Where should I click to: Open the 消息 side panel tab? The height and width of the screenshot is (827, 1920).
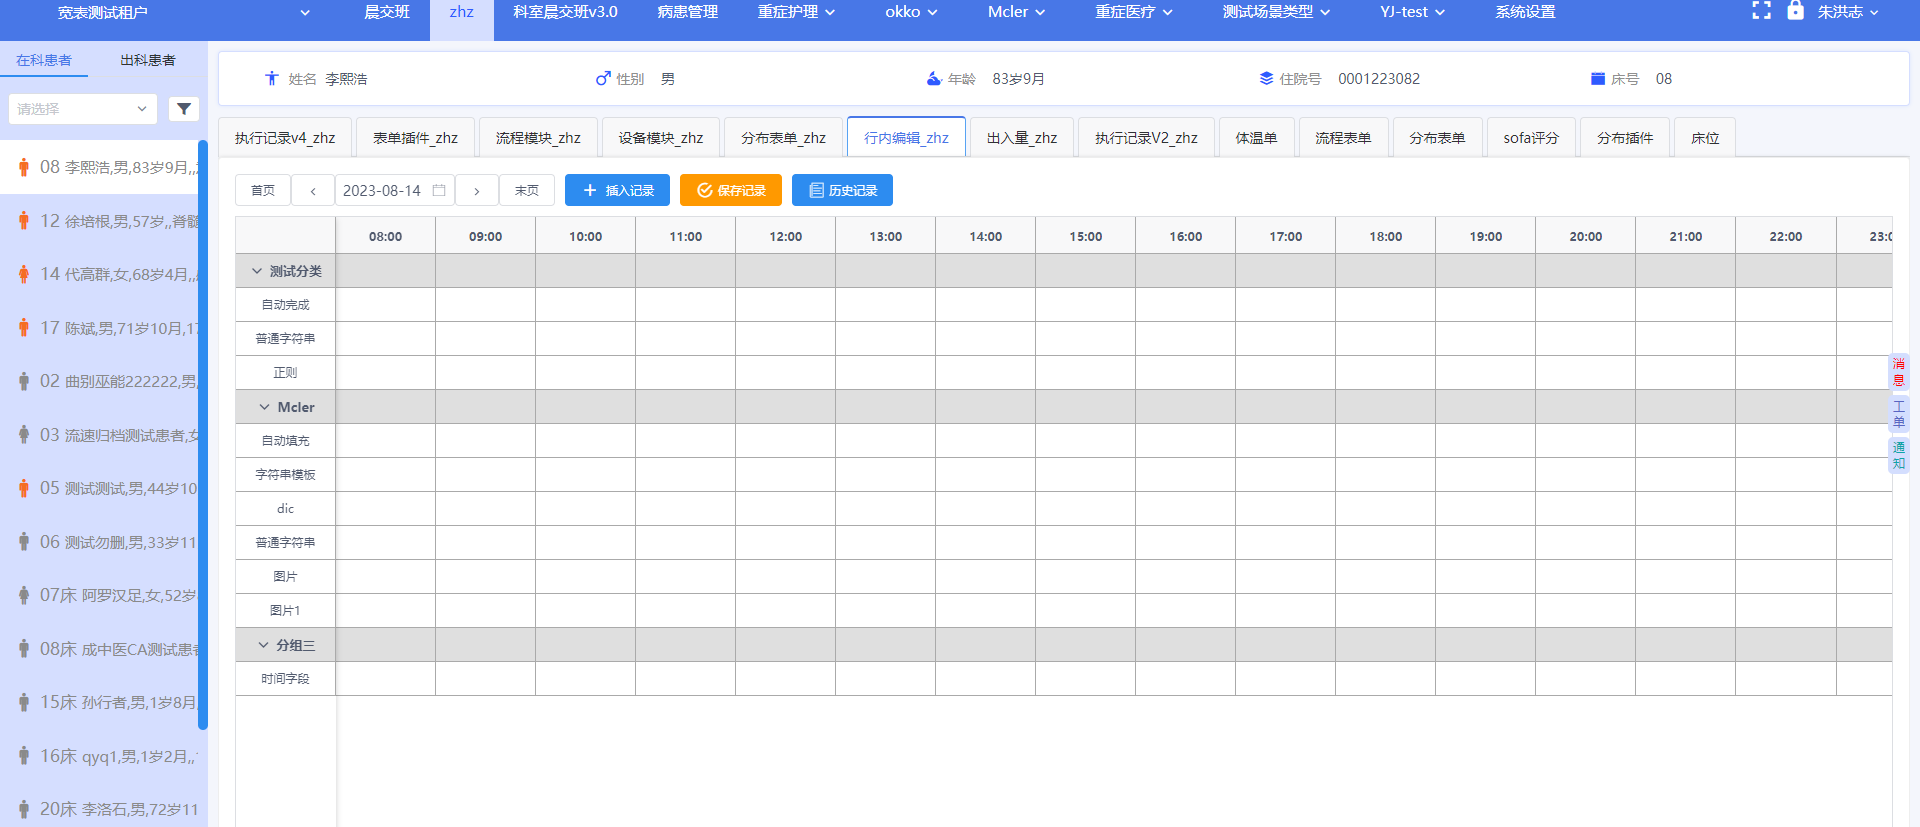(x=1899, y=372)
